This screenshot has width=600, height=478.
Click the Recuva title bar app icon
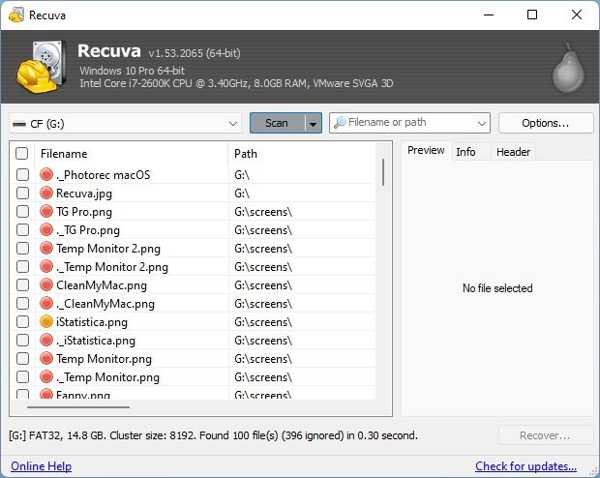[x=16, y=15]
